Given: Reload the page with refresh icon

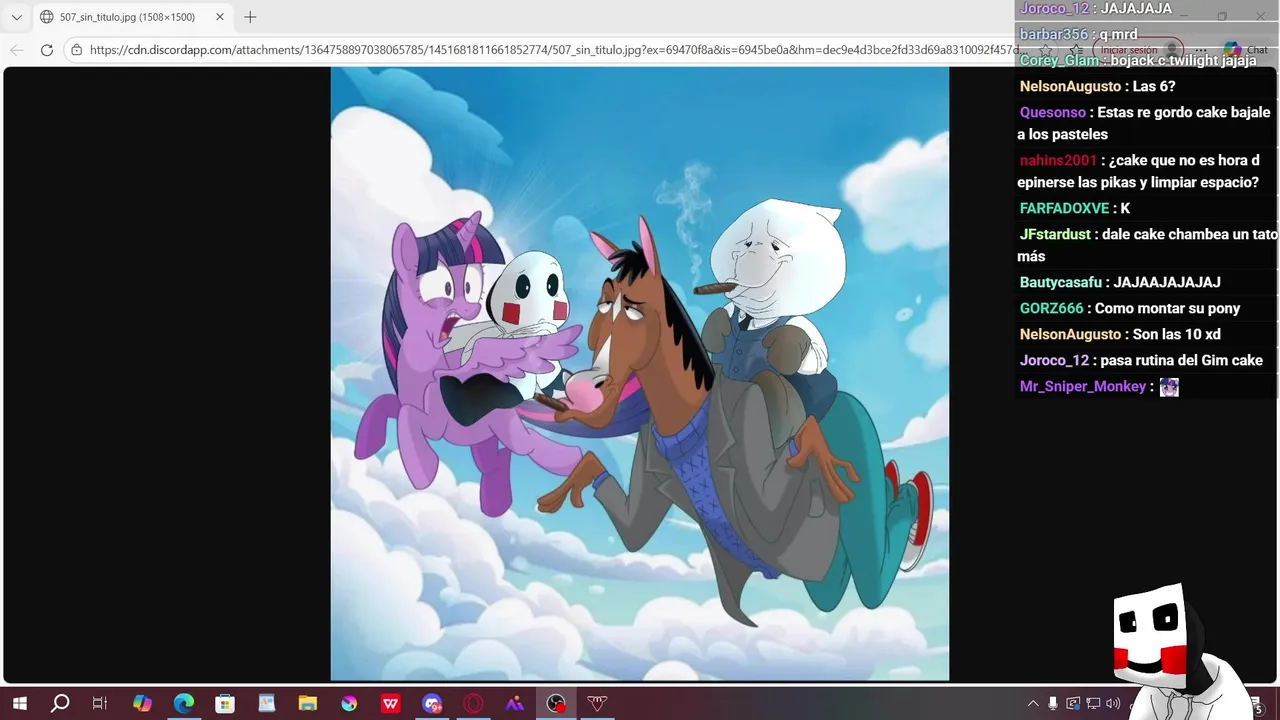Looking at the screenshot, I should (x=47, y=50).
